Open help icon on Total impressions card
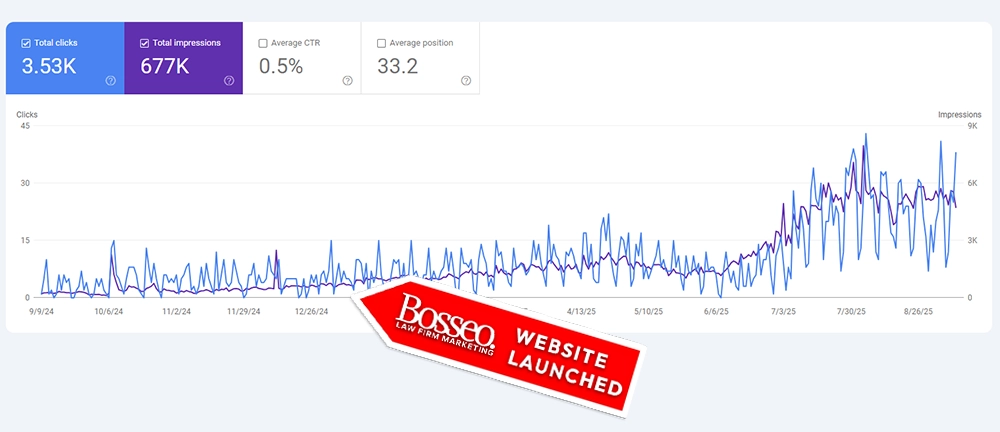The width and height of the screenshot is (1000, 432). 229,81
